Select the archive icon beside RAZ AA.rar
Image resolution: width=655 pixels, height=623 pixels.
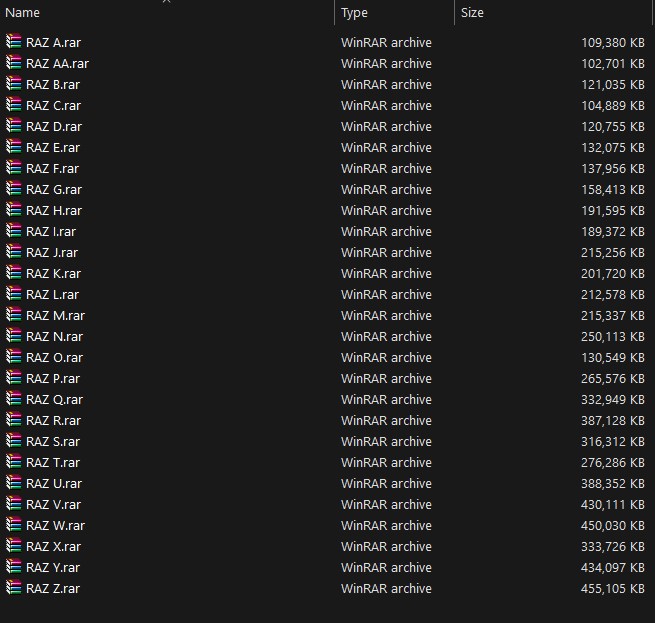click(x=13, y=63)
